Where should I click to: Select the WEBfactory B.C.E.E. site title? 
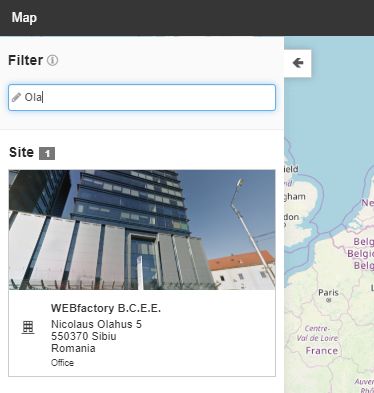tap(106, 308)
